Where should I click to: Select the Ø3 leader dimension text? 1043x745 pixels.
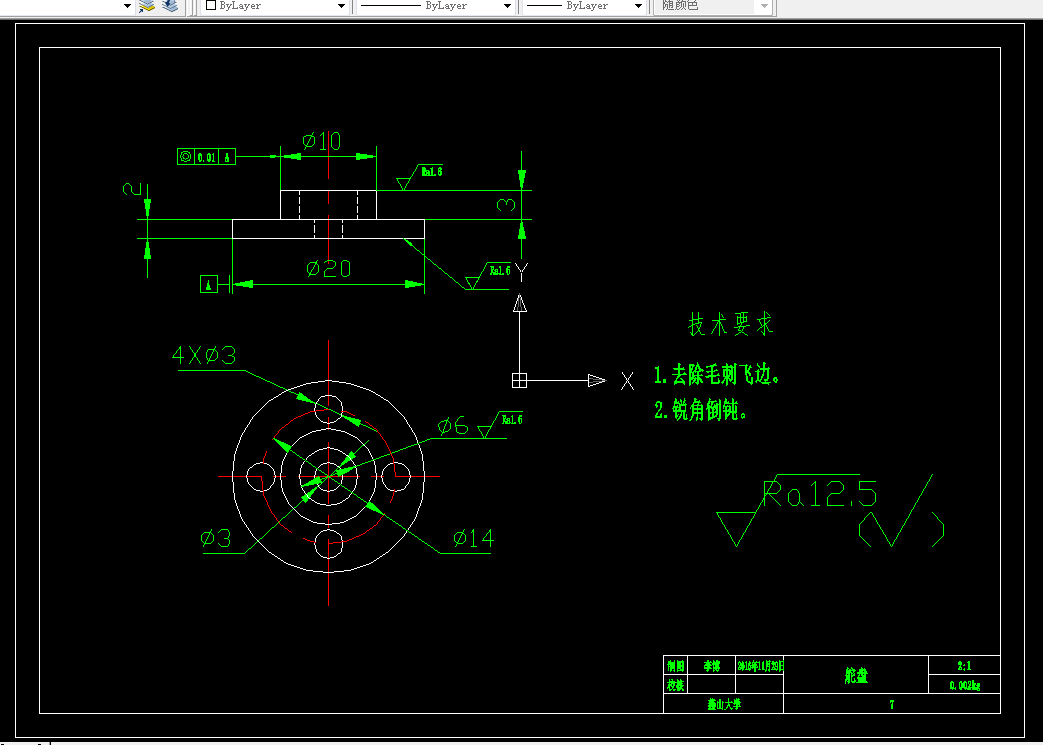(216, 538)
